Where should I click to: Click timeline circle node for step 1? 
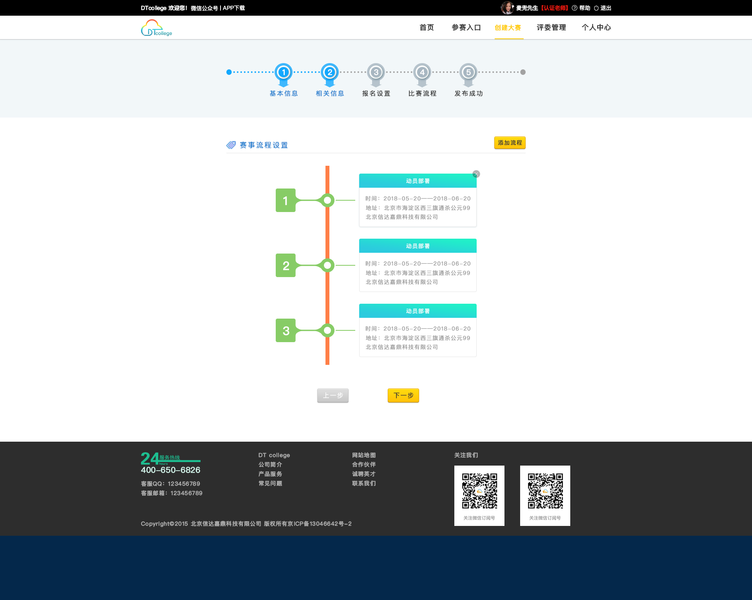coord(328,200)
